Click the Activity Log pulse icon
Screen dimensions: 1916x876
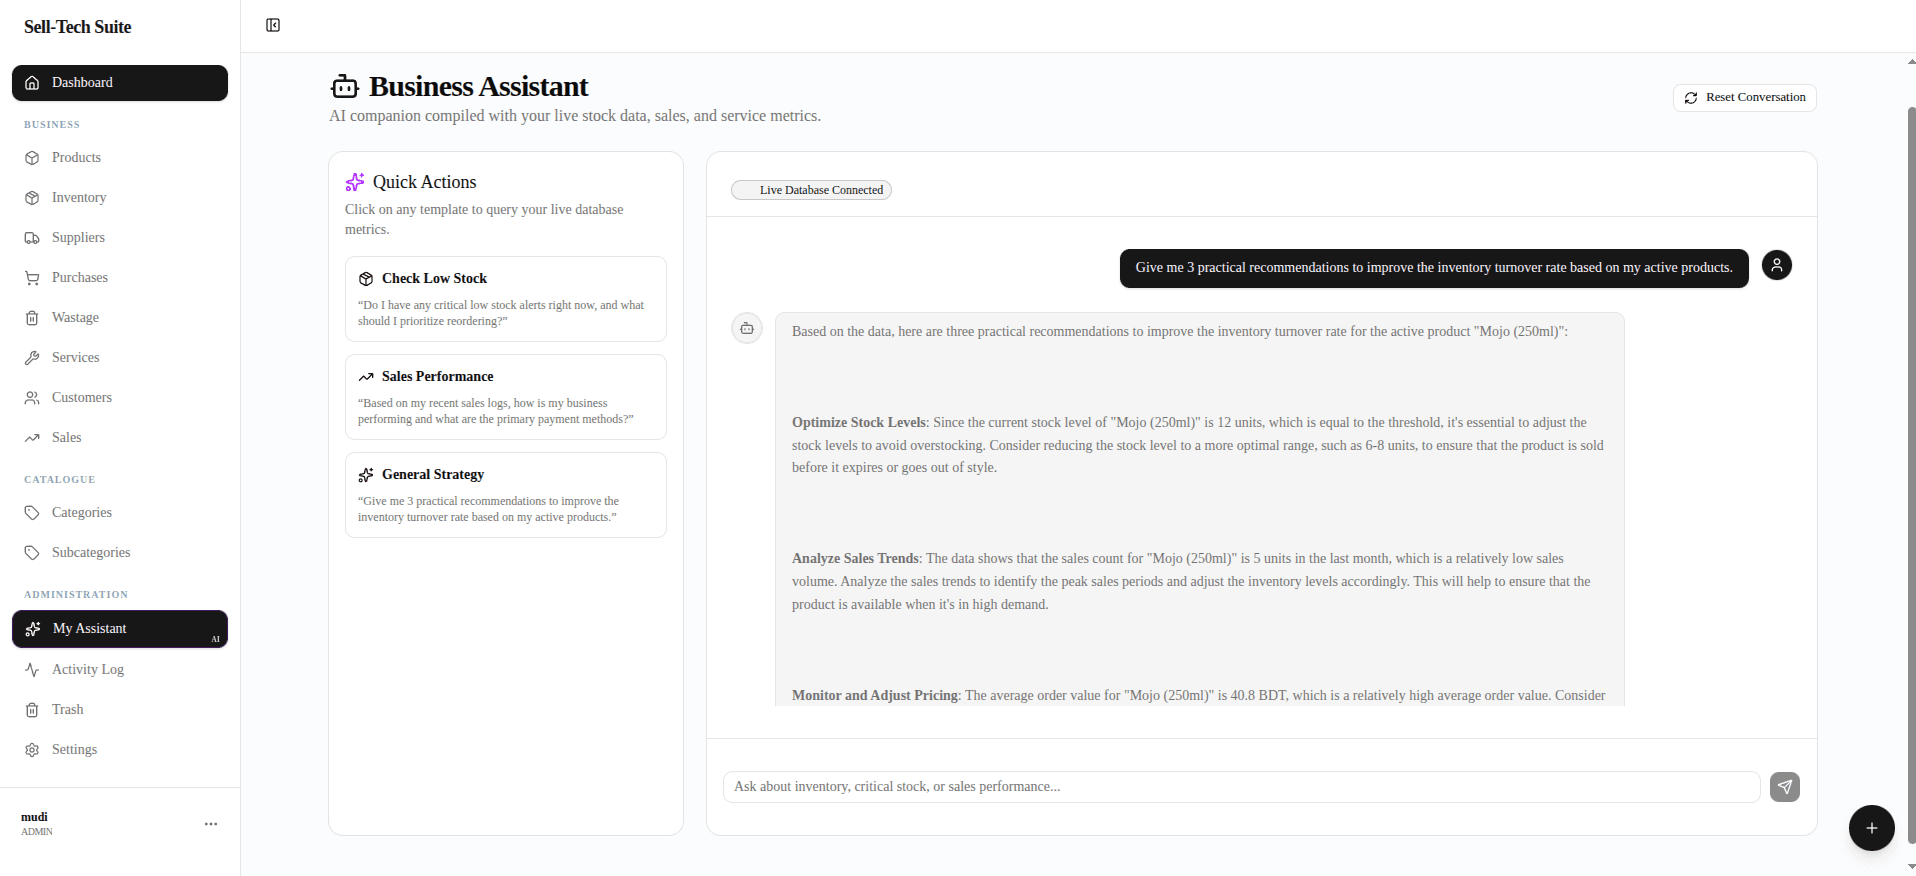coord(32,670)
